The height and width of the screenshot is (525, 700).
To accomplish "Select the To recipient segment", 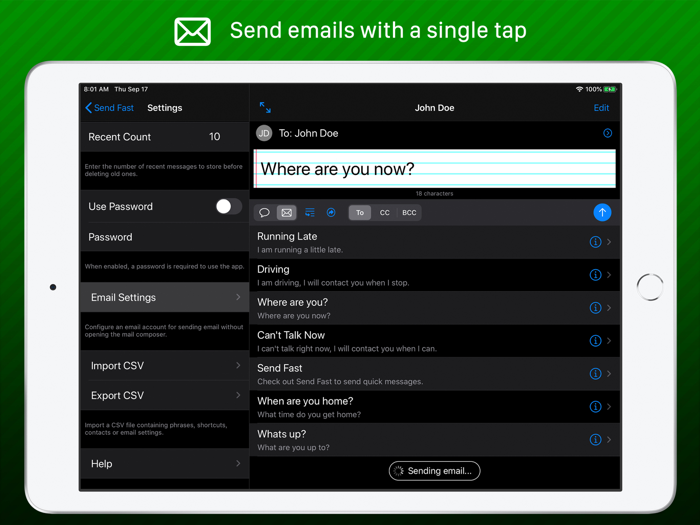I will tap(360, 212).
